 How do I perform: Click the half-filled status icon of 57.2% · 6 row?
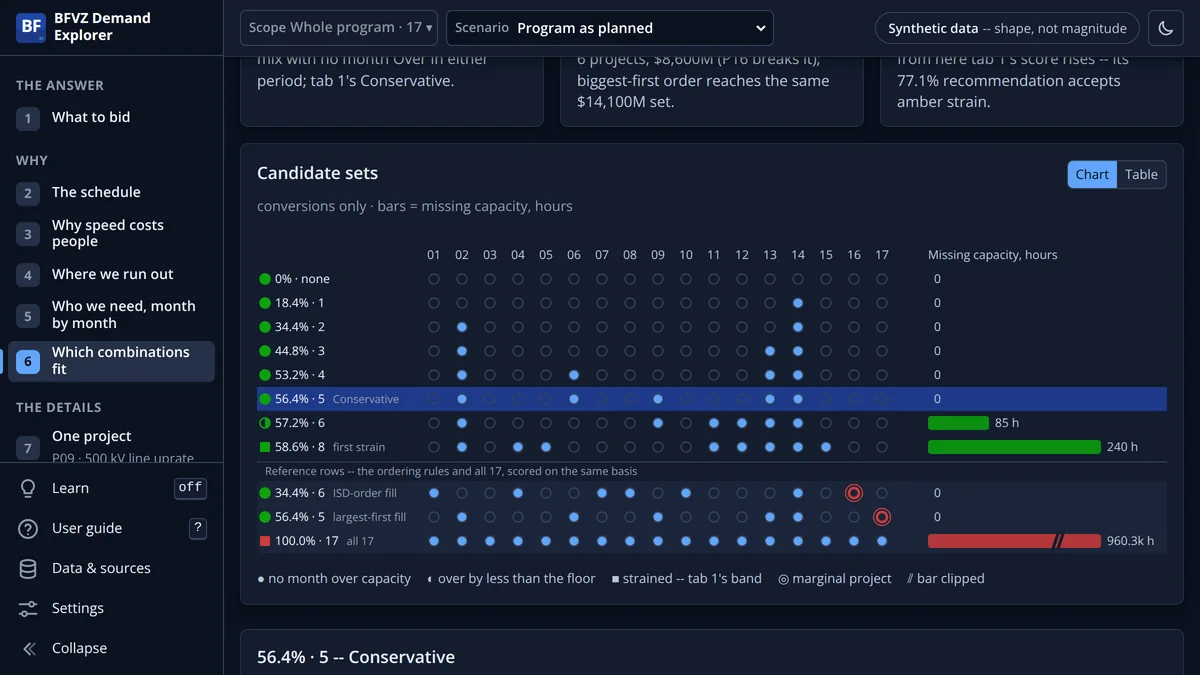point(265,423)
